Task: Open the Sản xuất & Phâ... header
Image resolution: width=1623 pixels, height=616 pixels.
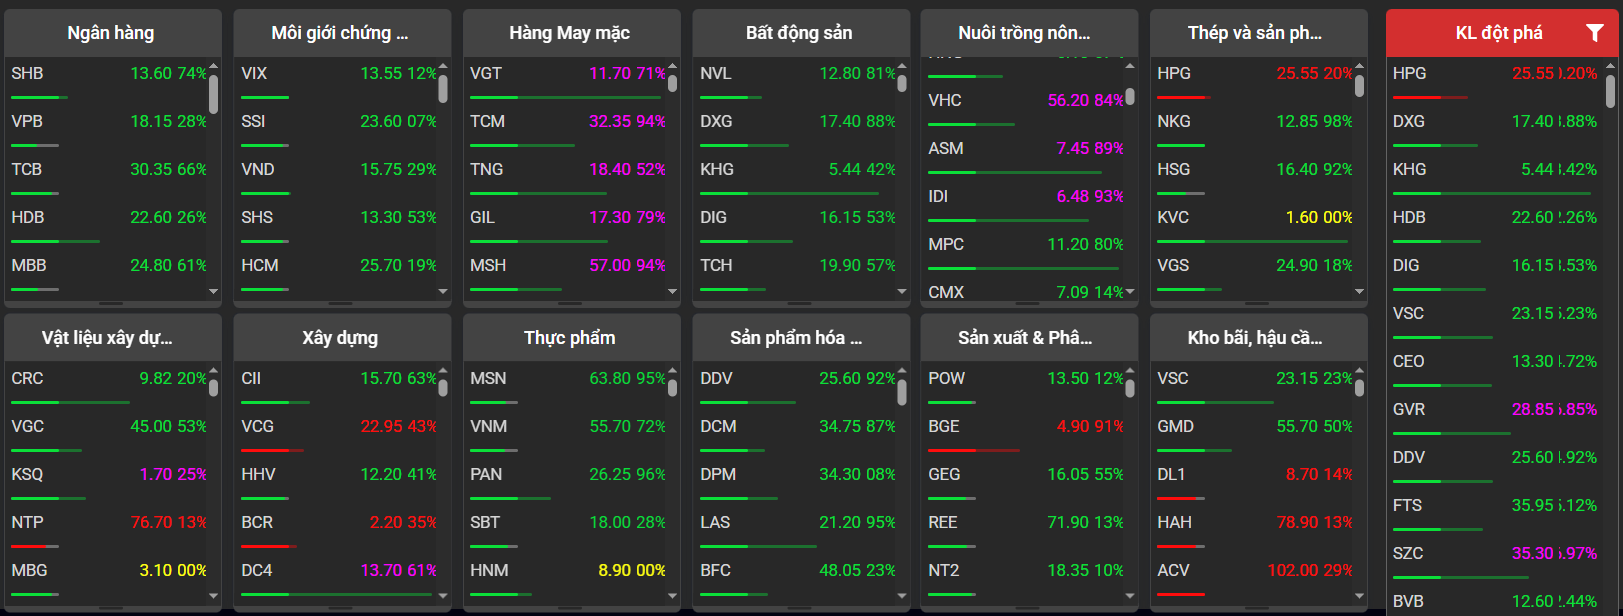Action: tap(1029, 338)
